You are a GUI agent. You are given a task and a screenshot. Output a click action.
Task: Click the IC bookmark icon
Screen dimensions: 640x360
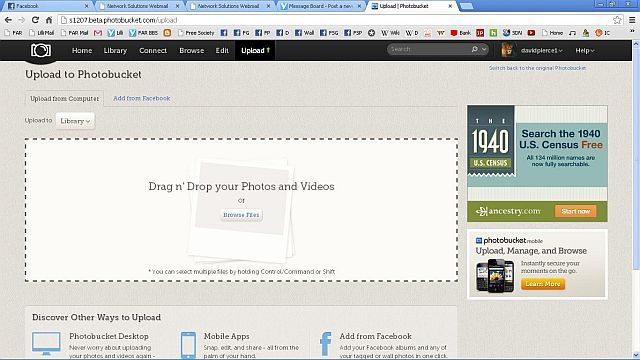(603, 33)
